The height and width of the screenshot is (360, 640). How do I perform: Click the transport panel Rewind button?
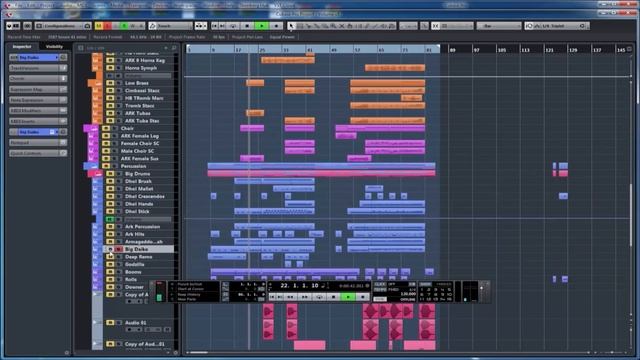tap(290, 297)
